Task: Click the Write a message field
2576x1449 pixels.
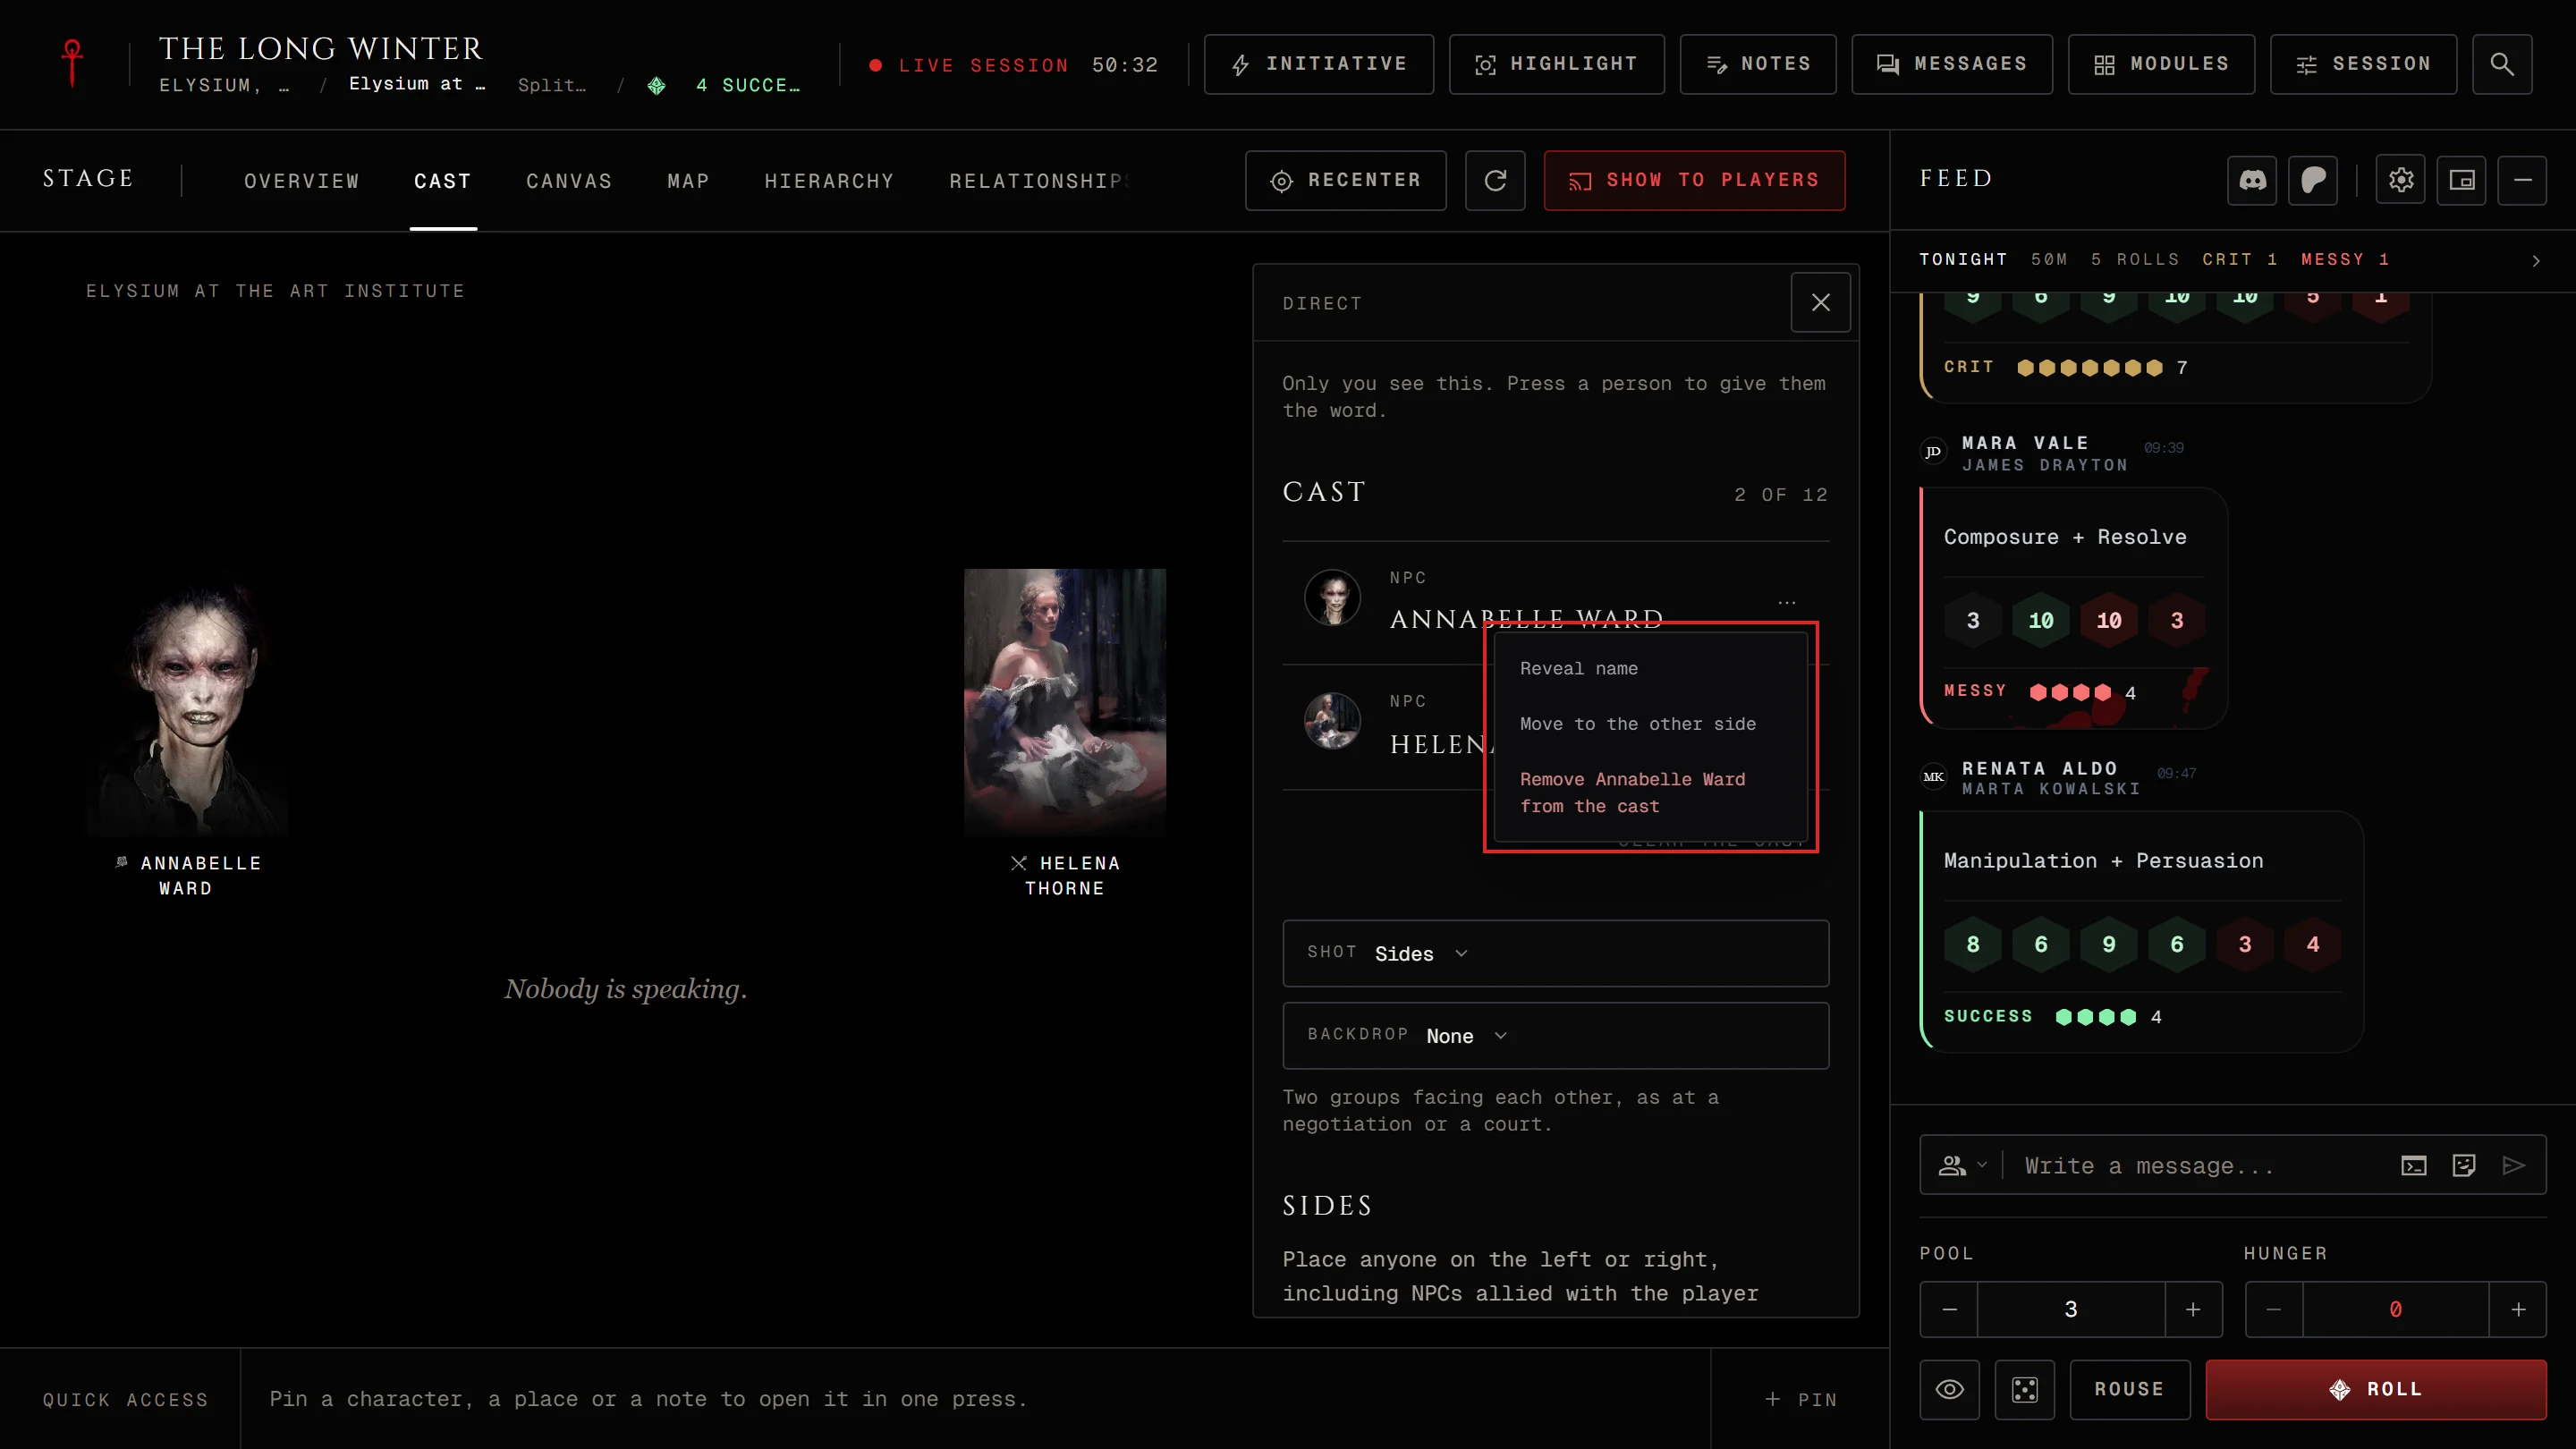Action: tap(2200, 1165)
